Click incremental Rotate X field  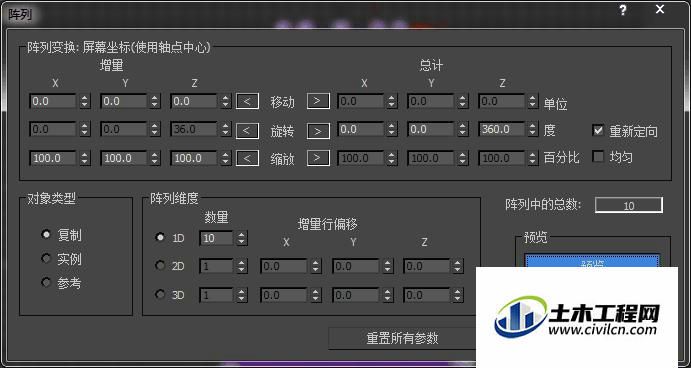(x=53, y=130)
